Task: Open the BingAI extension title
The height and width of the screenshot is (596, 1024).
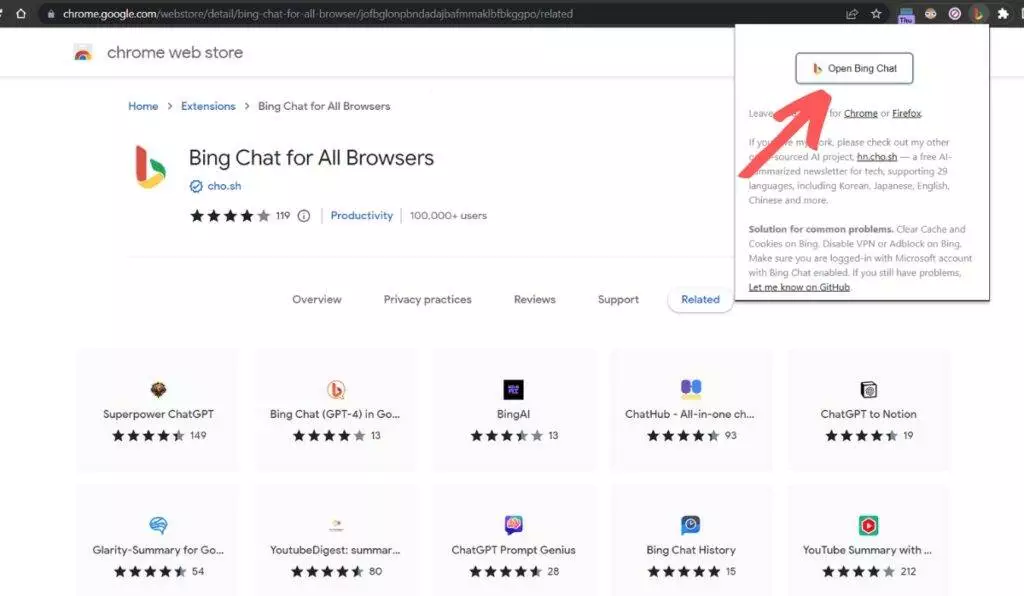Action: (513, 414)
